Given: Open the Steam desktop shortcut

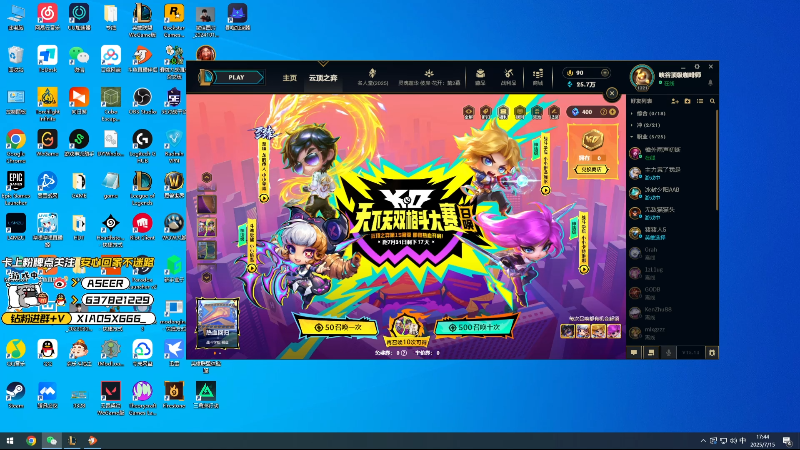Looking at the screenshot, I should click(16, 395).
